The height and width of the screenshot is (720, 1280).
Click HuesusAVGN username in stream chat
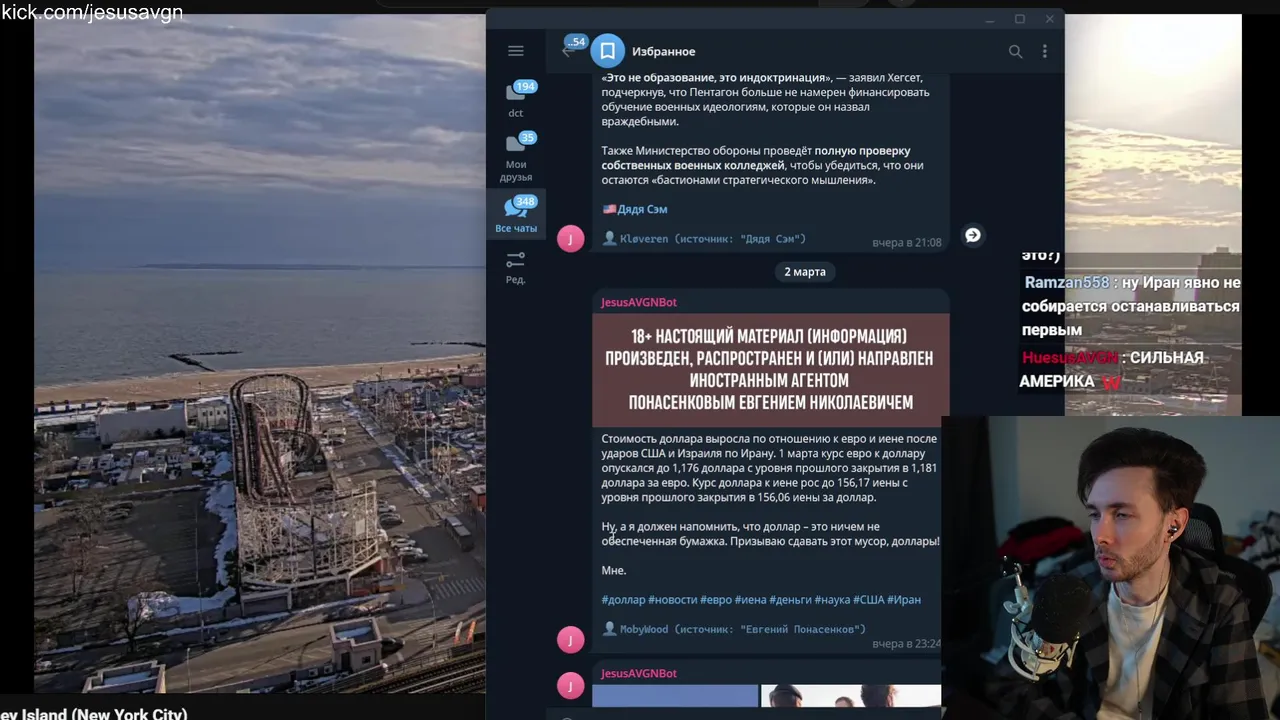(x=1069, y=357)
